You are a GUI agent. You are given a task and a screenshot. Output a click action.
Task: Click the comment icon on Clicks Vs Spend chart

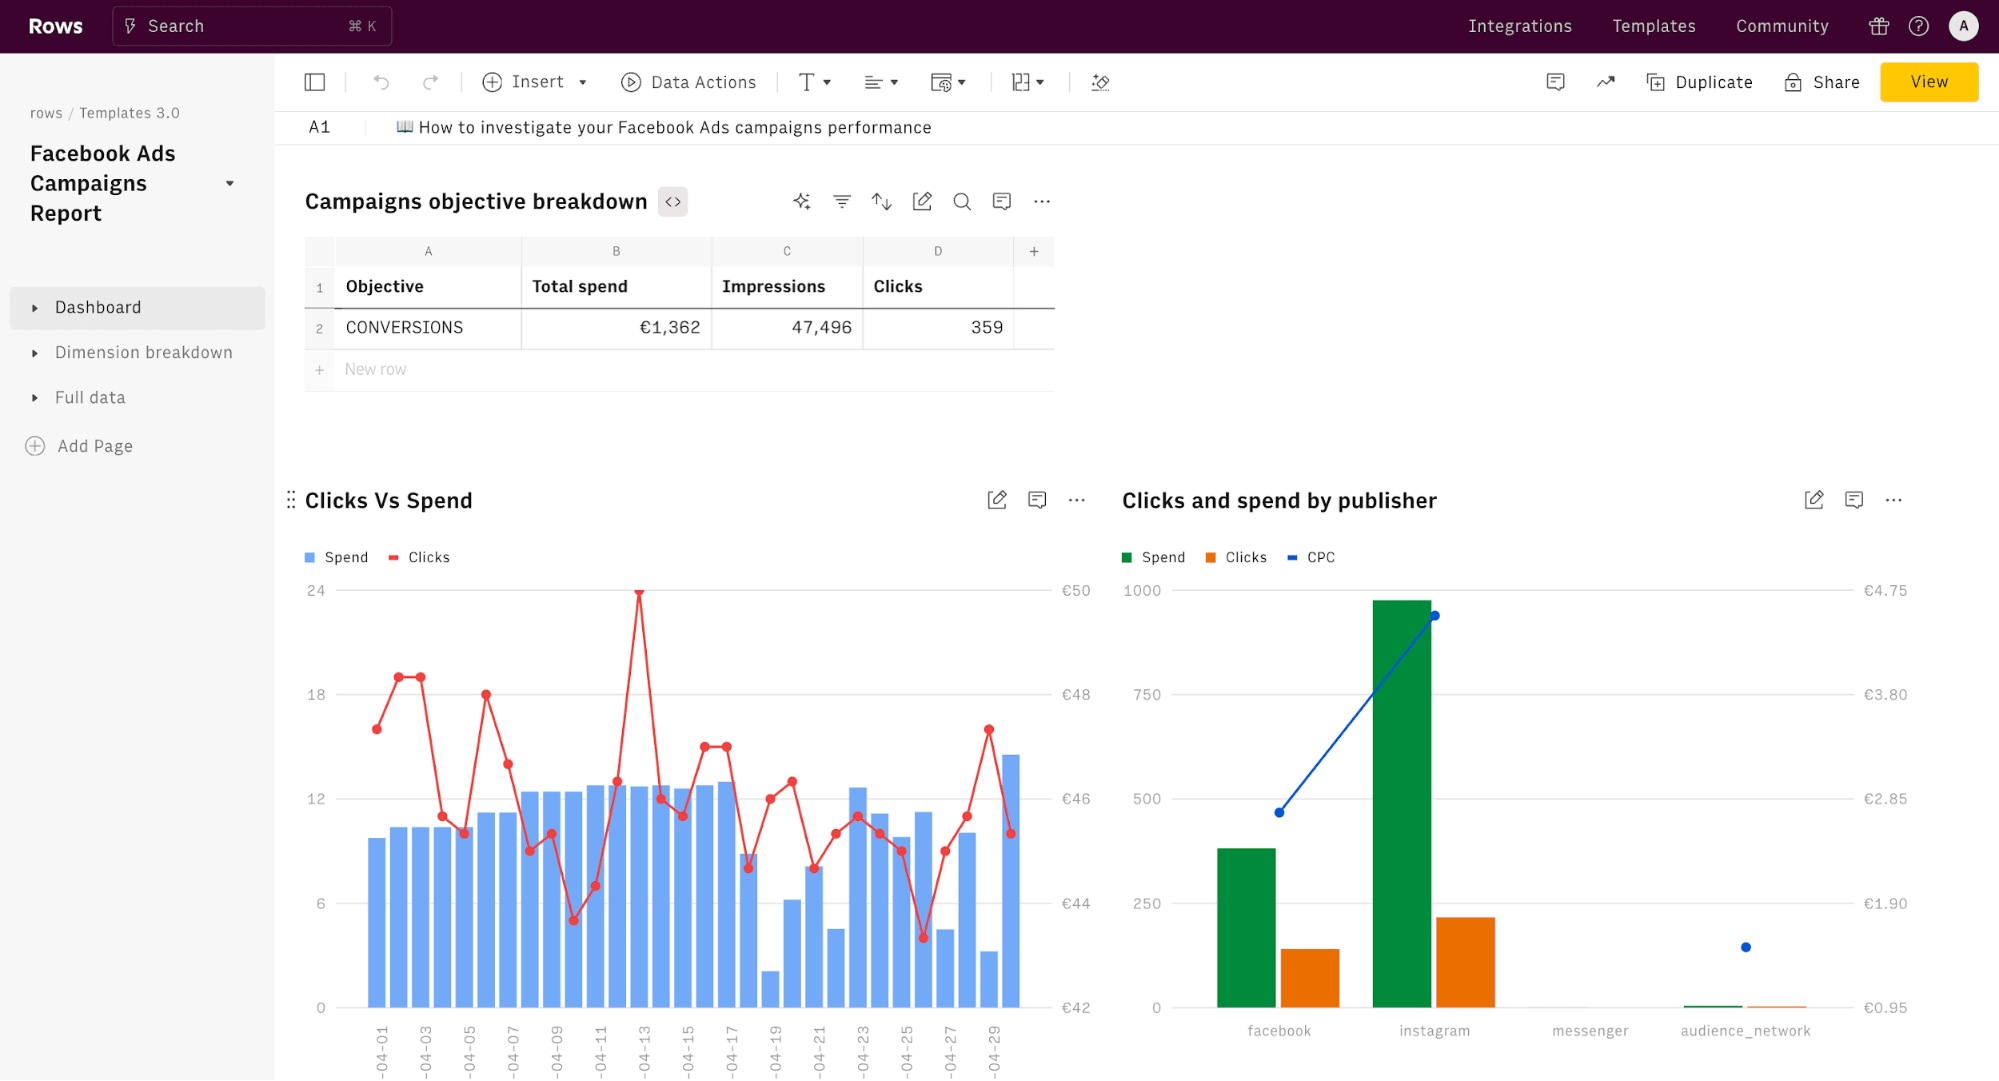(x=1037, y=499)
